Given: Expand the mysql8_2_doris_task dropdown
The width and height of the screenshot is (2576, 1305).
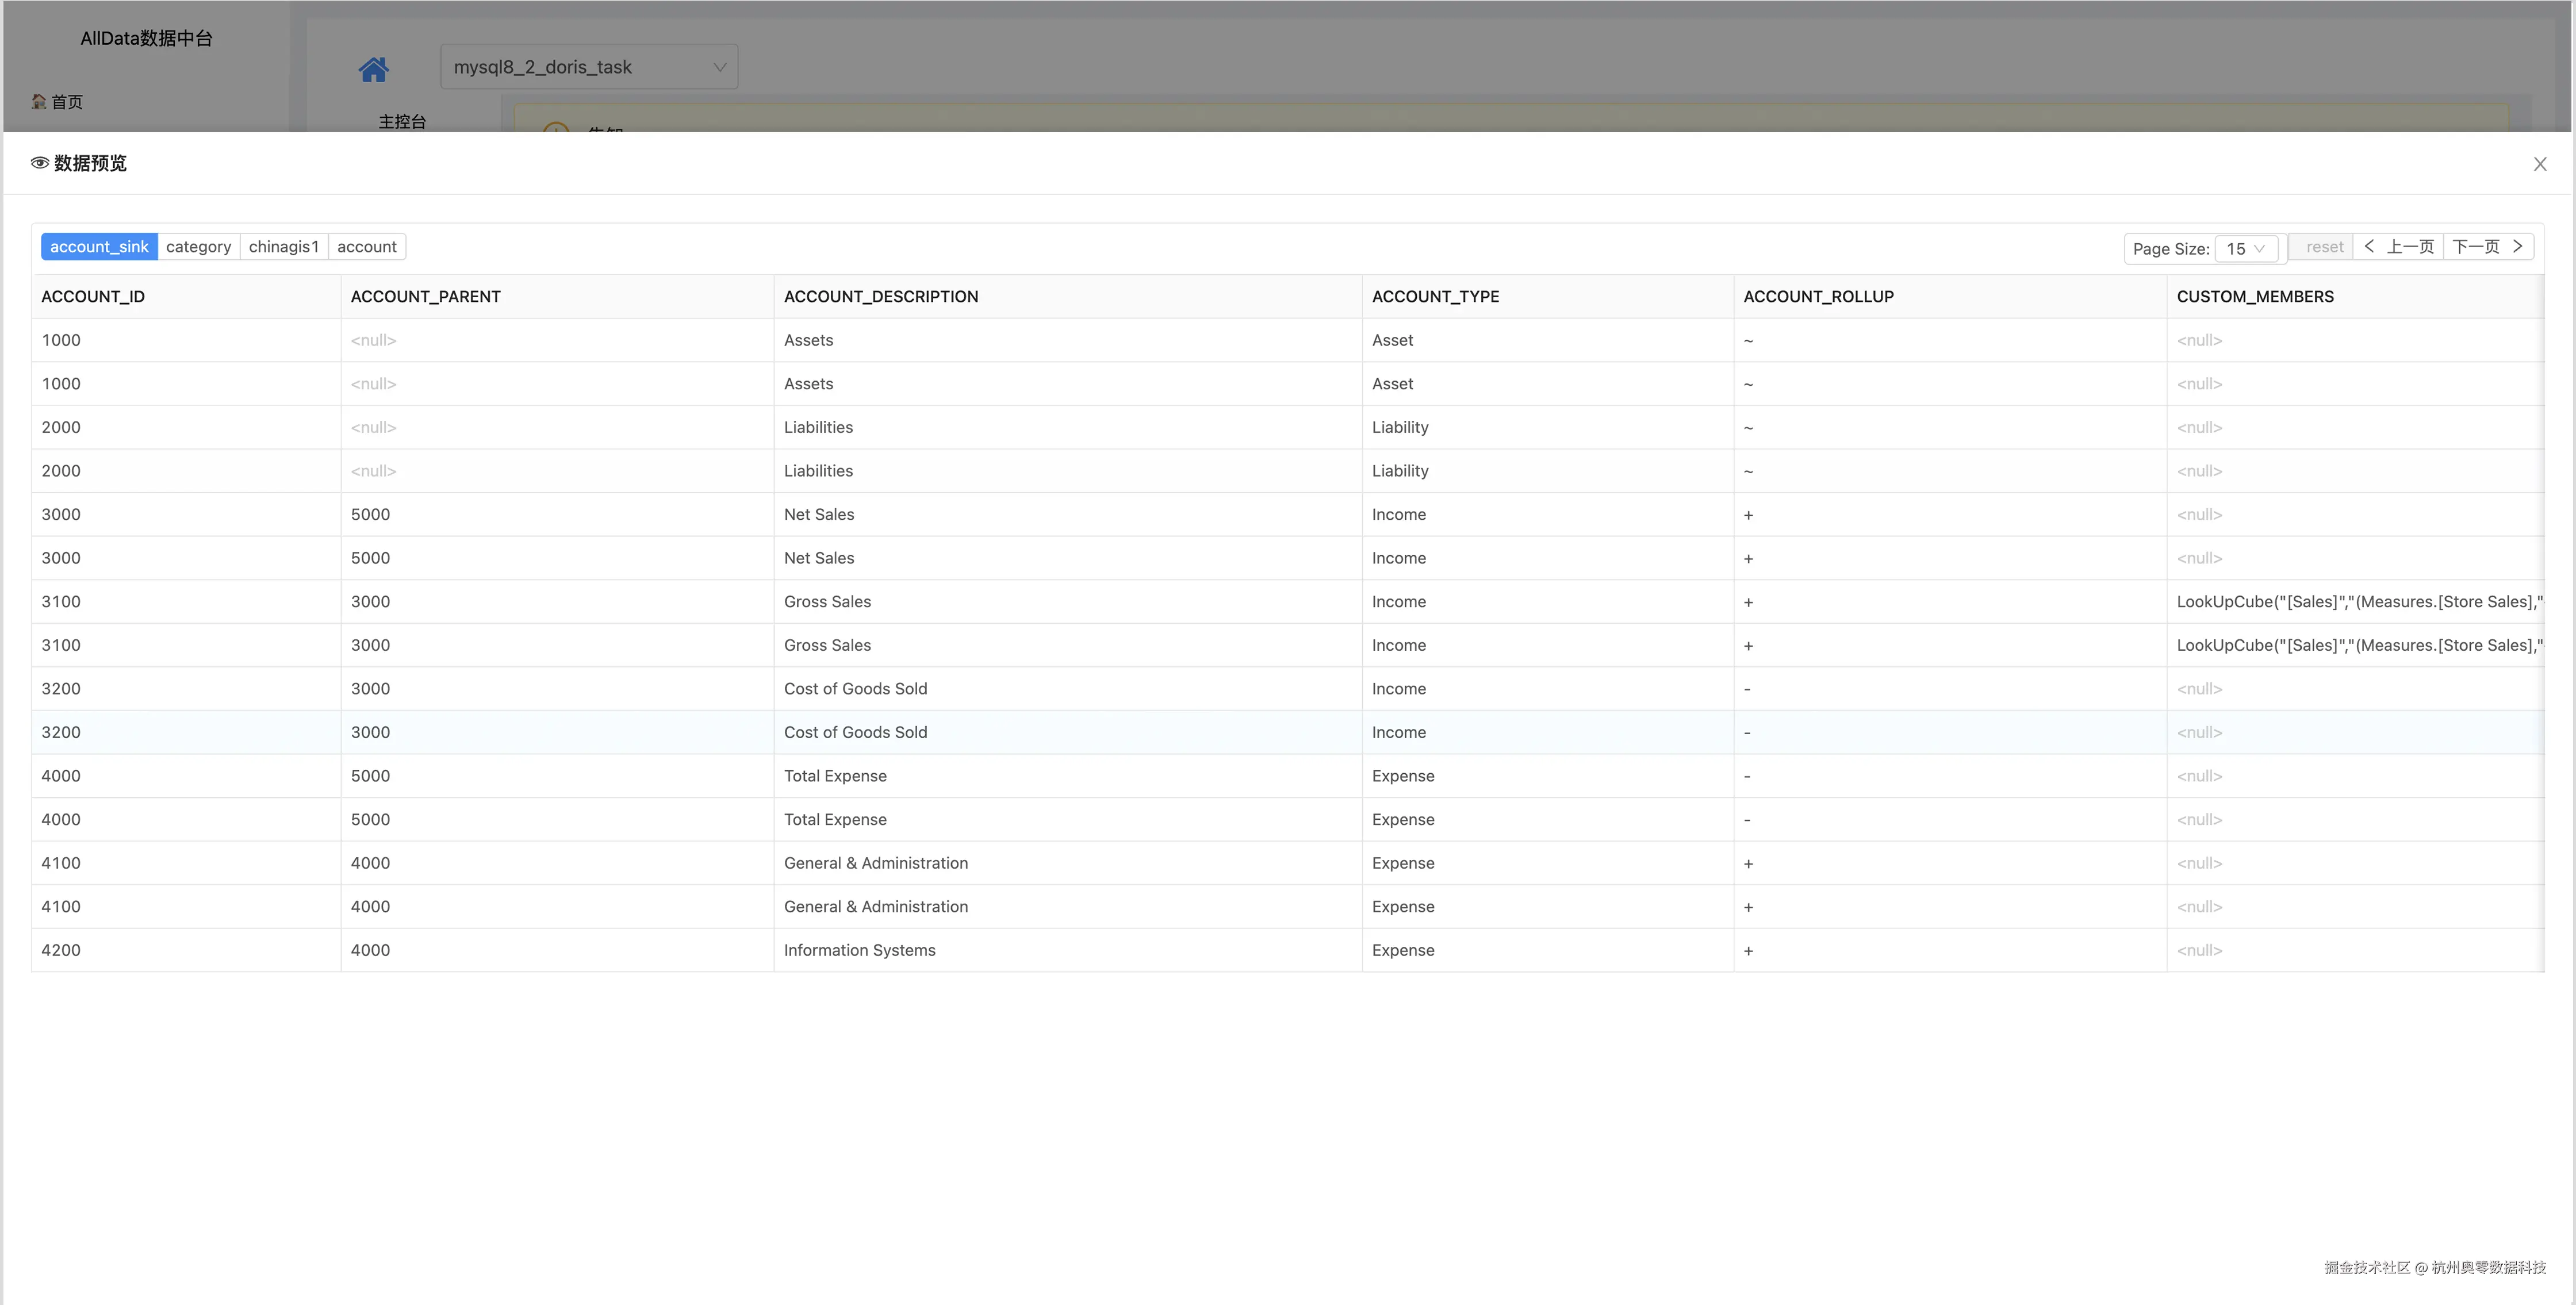Looking at the screenshot, I should point(589,67).
